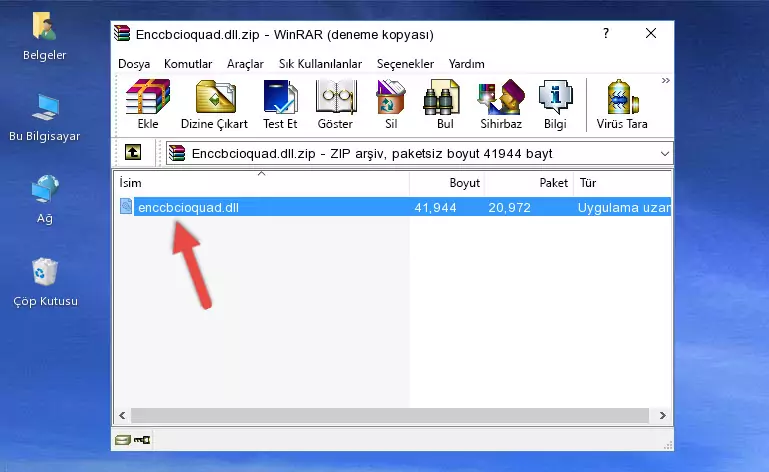Click Dizine Çıkart extract icon
The image size is (769, 472).
point(214,105)
